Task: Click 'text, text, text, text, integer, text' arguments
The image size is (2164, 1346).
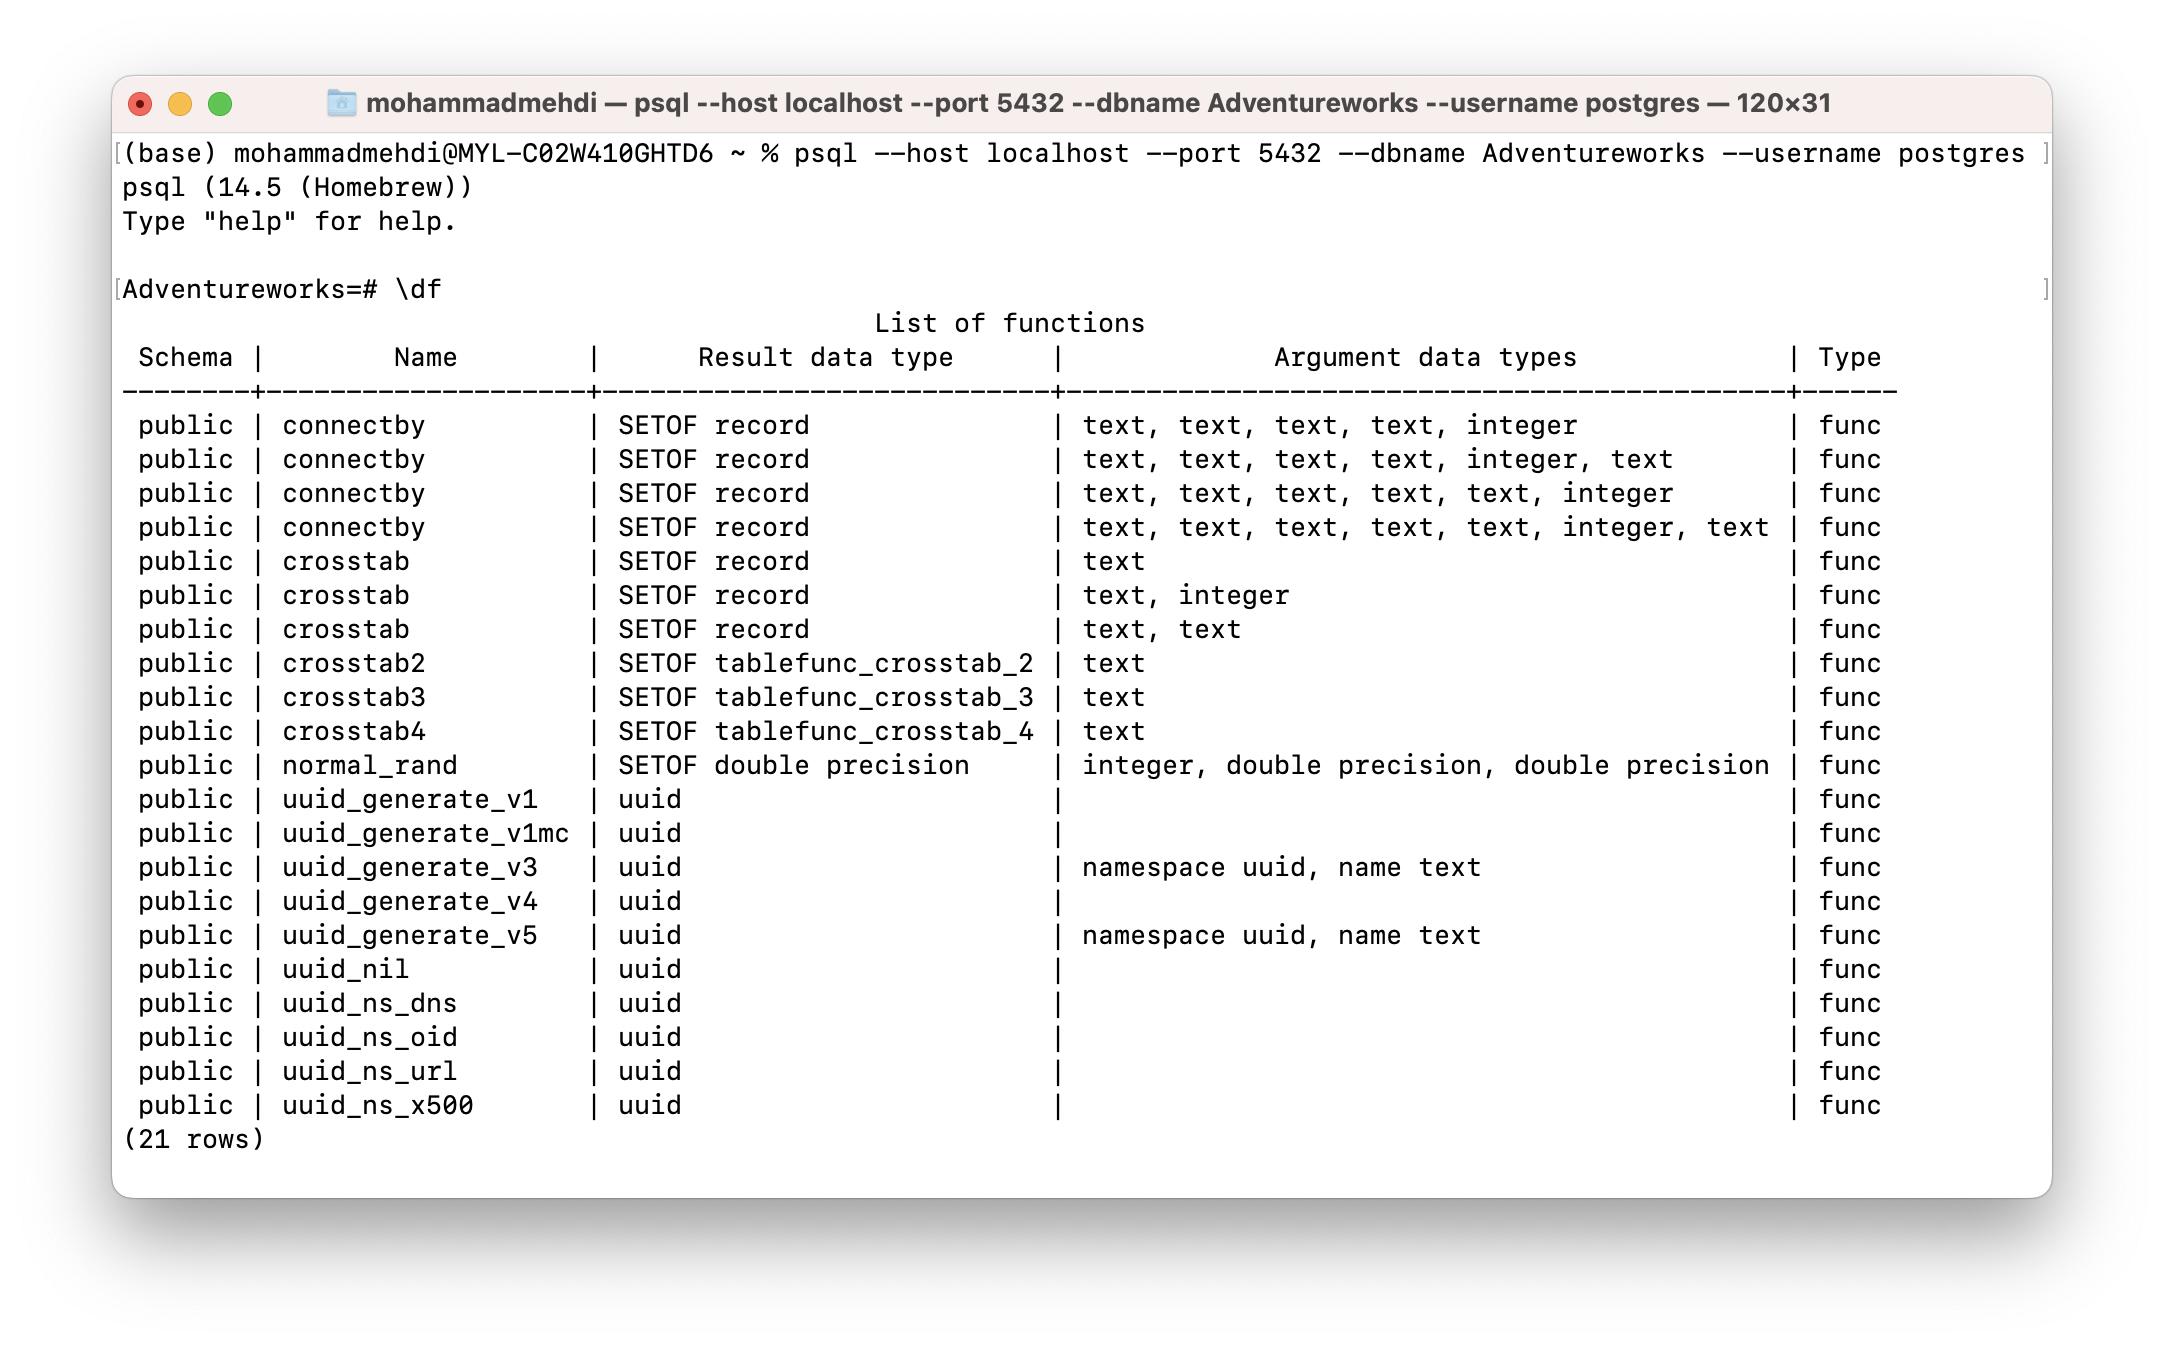Action: [1378, 460]
